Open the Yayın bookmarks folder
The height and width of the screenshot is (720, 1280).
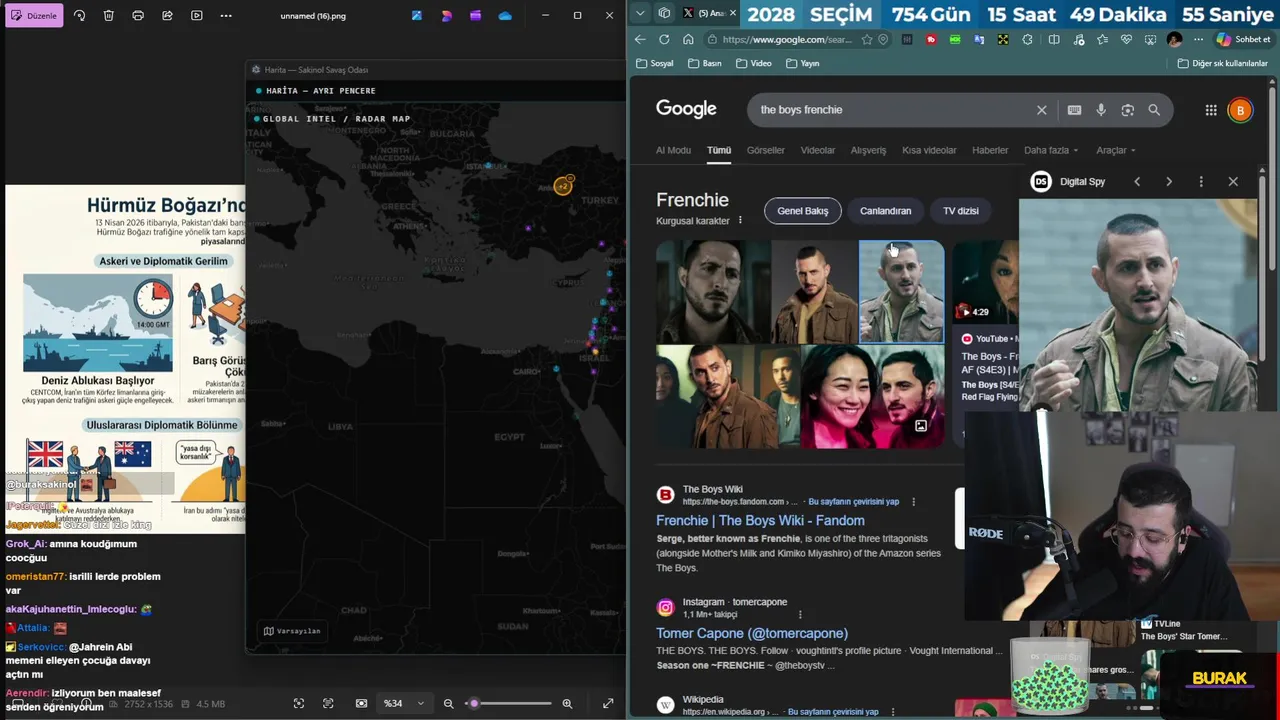click(x=803, y=63)
